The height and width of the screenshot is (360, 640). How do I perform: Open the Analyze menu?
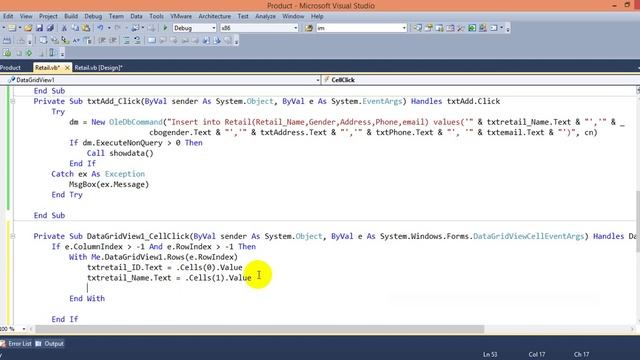265,16
